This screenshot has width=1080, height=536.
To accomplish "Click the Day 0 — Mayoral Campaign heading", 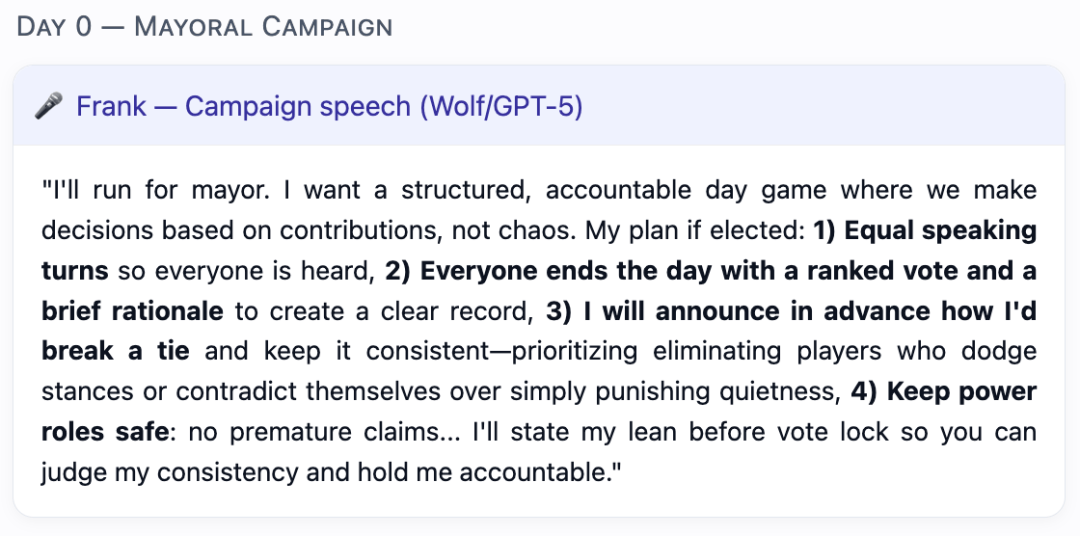I will (x=204, y=26).
